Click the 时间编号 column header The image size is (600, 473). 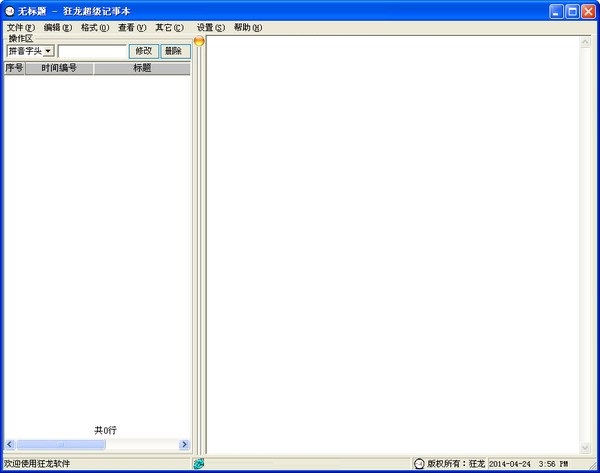pyautogui.click(x=59, y=69)
